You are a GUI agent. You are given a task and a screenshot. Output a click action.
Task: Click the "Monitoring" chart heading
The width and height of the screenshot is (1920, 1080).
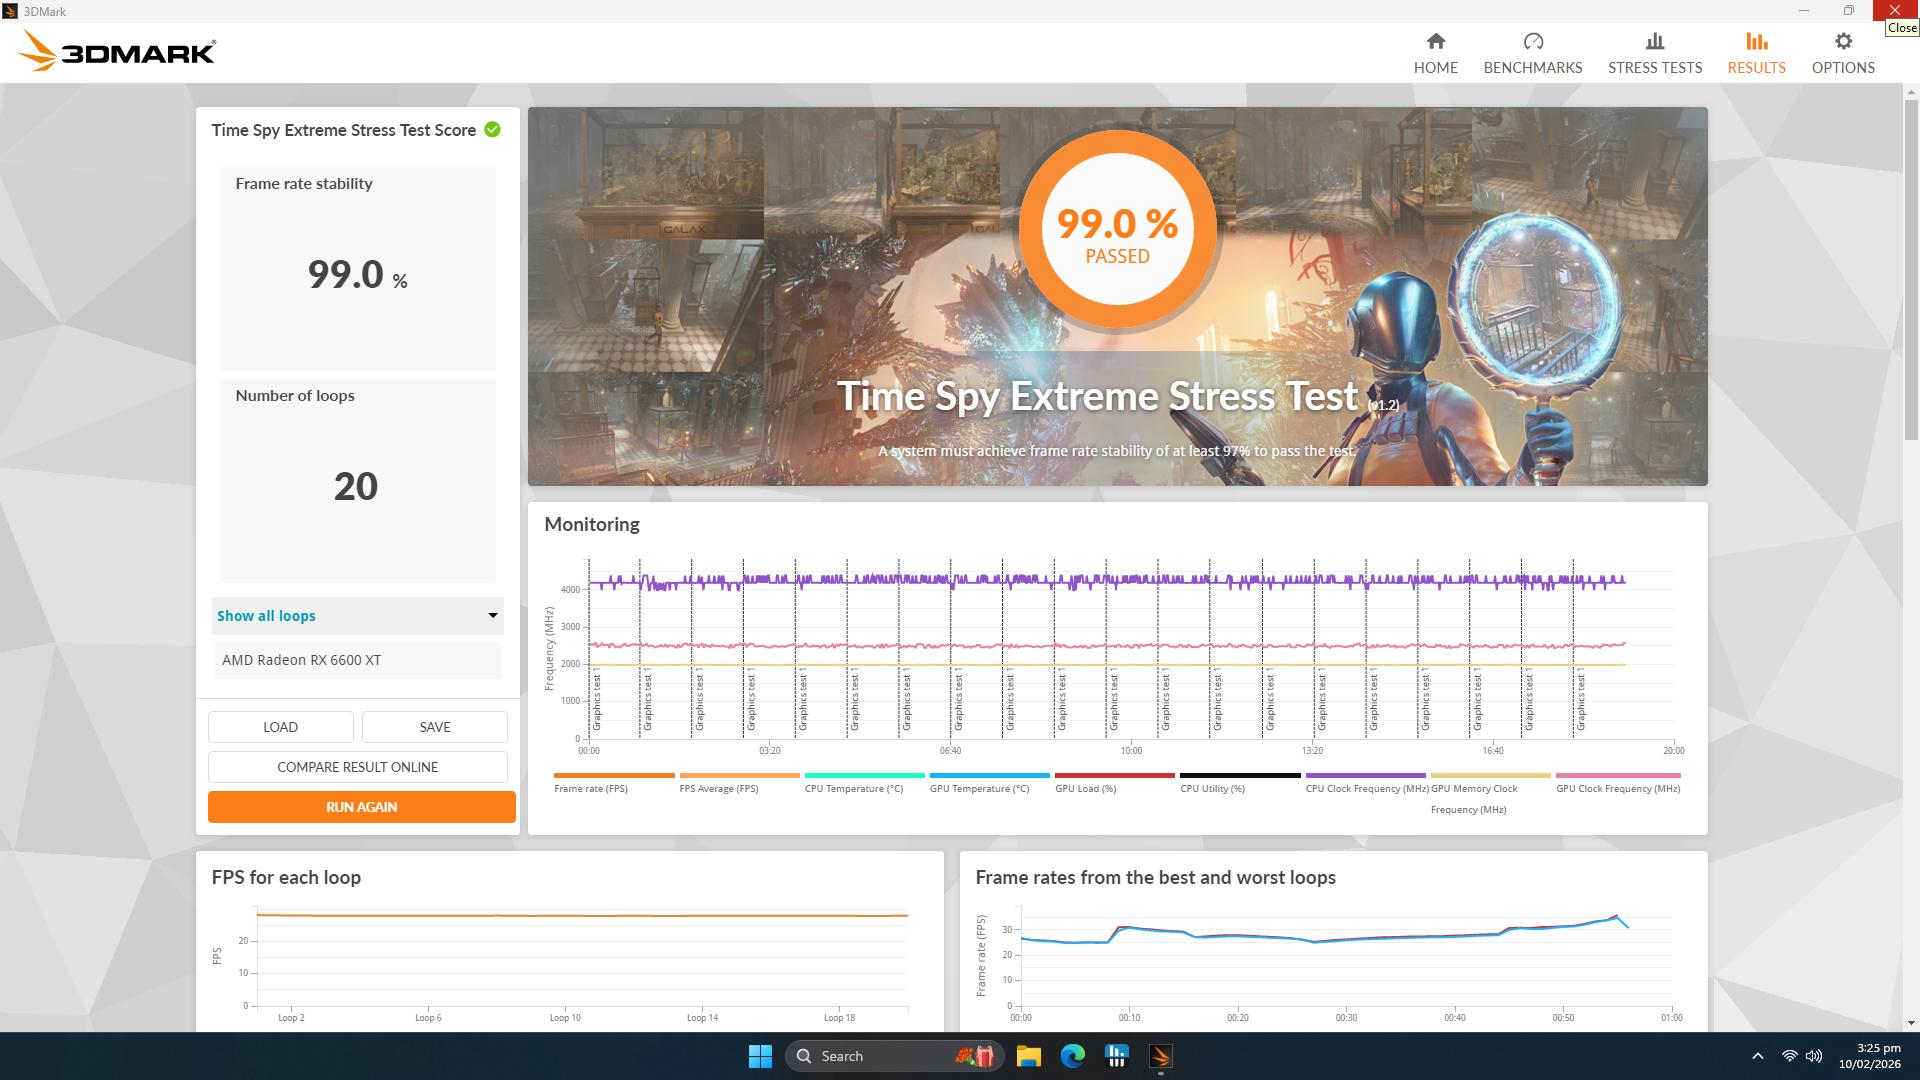pyautogui.click(x=592, y=525)
